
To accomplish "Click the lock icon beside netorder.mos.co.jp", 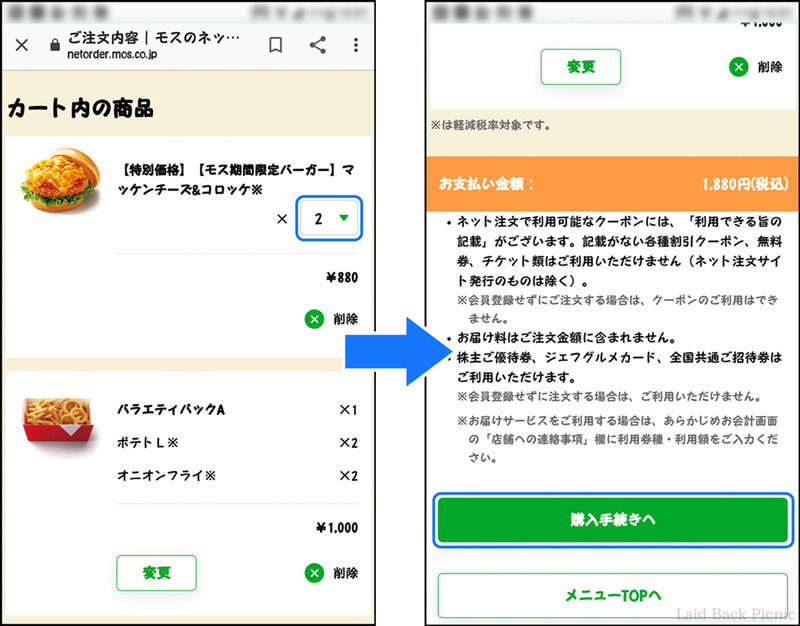I will pos(55,45).
